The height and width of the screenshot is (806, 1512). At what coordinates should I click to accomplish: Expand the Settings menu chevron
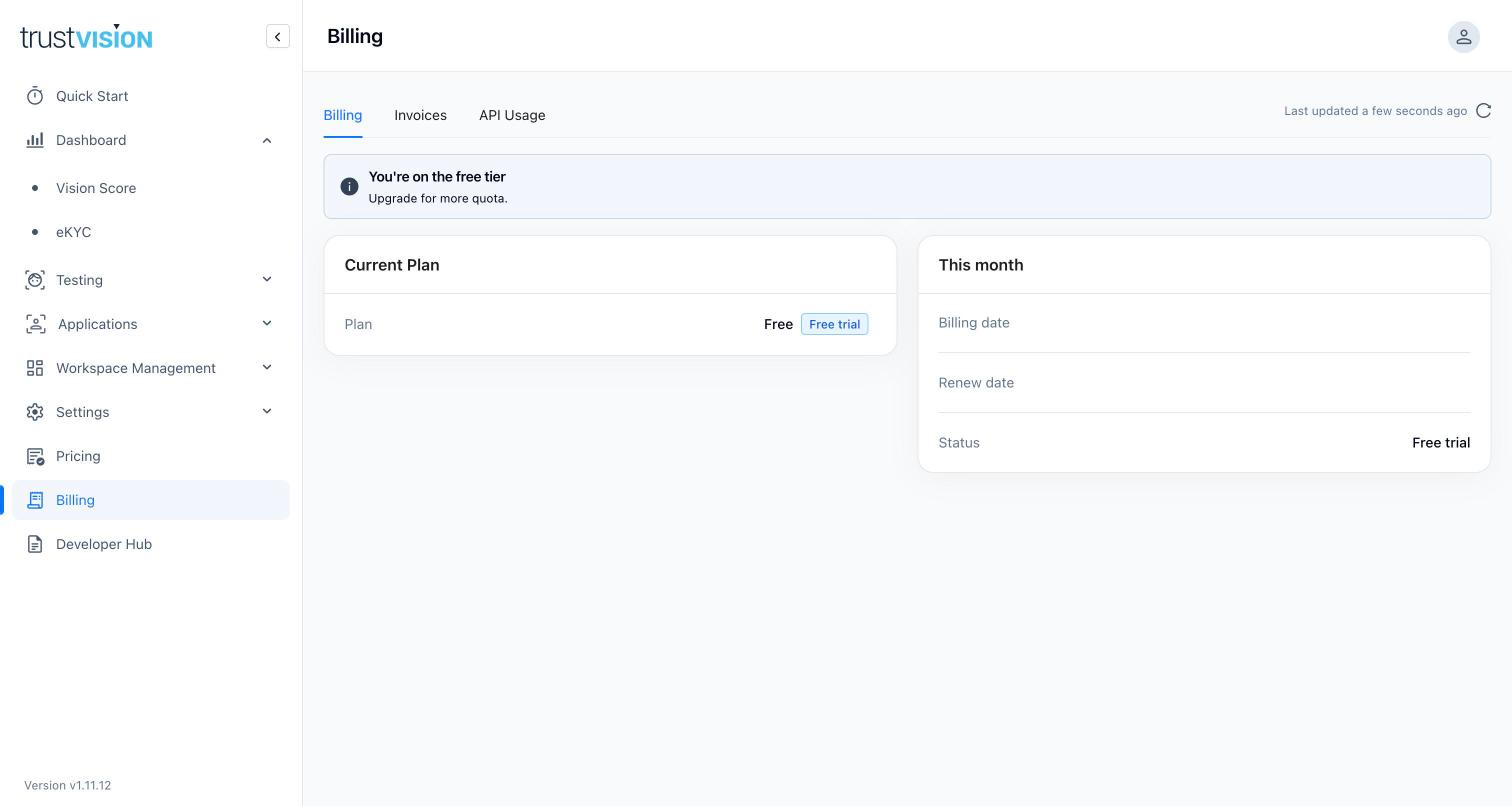267,412
